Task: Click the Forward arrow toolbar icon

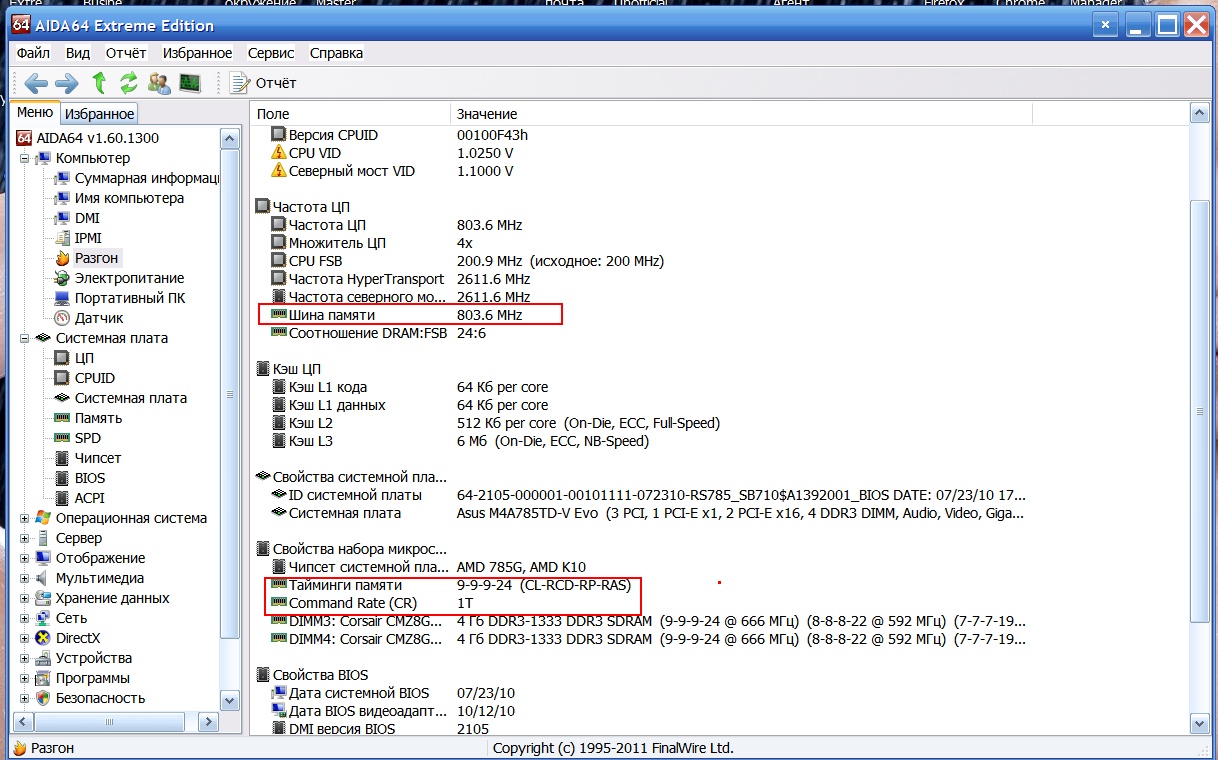Action: (x=67, y=83)
